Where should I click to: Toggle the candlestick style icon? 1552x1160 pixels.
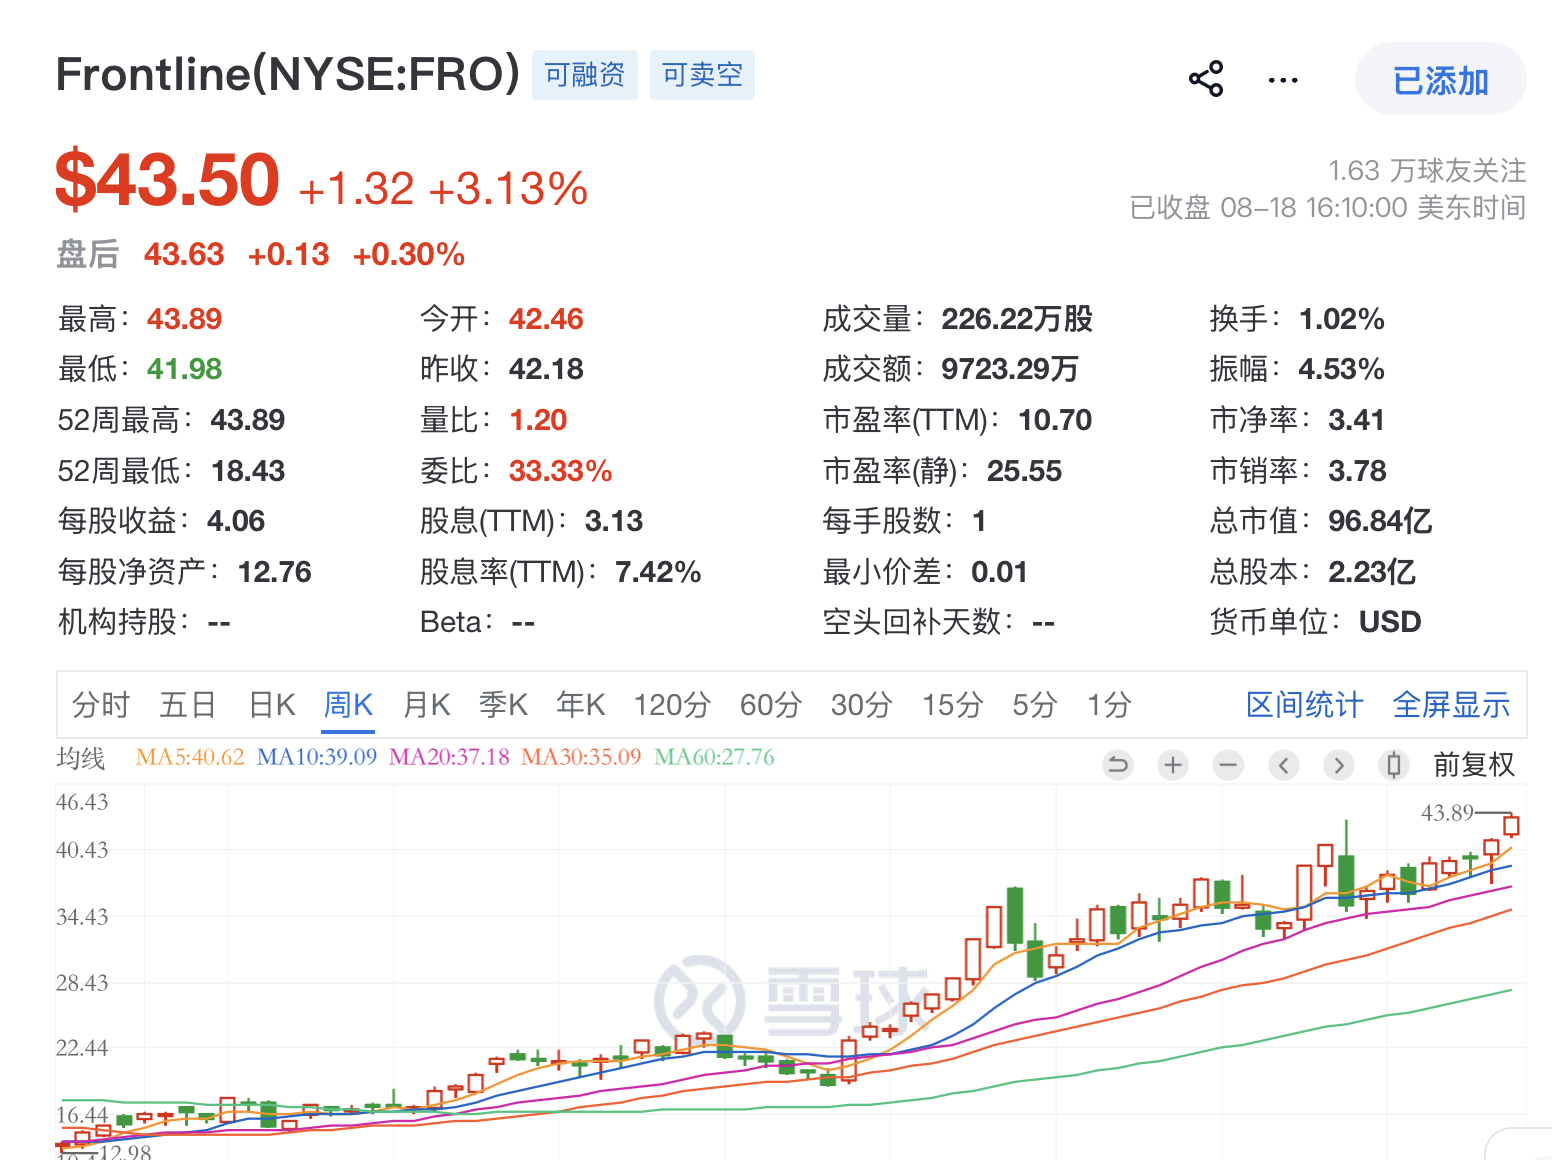click(x=1393, y=766)
